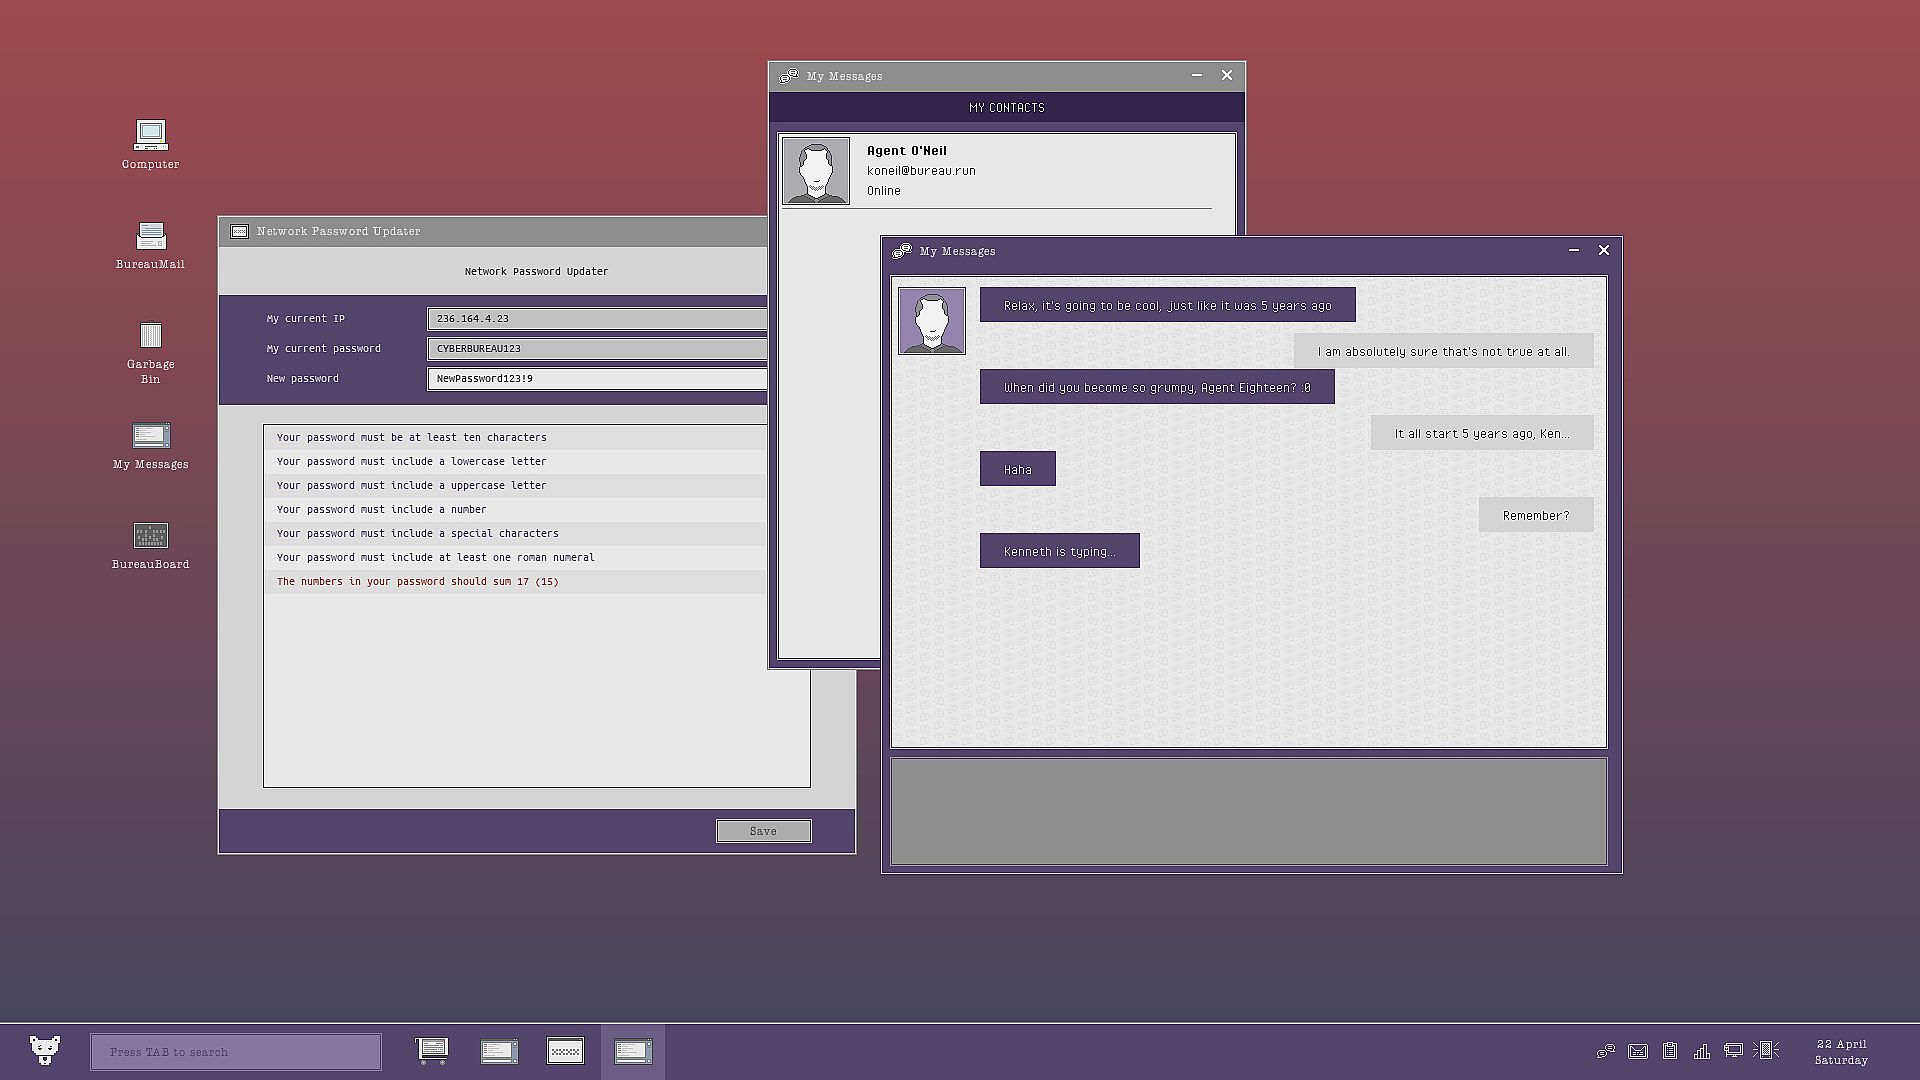The height and width of the screenshot is (1080, 1920).
Task: Click the chat message input area
Action: click(x=1247, y=811)
